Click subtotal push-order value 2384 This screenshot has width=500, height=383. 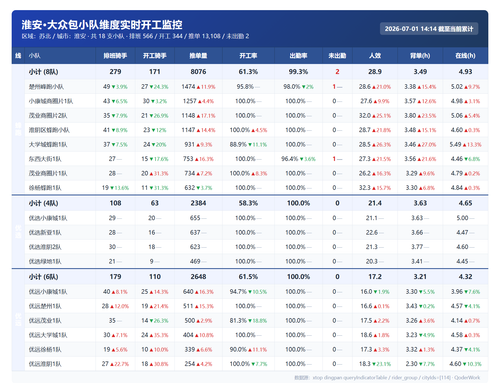[198, 203]
